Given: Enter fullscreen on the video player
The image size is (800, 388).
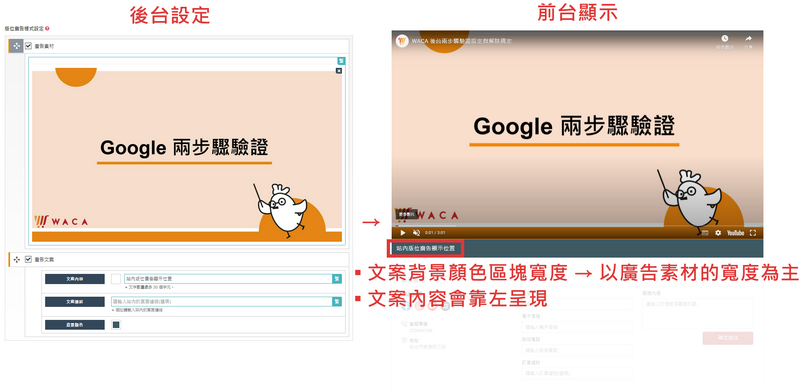Looking at the screenshot, I should click(x=753, y=233).
